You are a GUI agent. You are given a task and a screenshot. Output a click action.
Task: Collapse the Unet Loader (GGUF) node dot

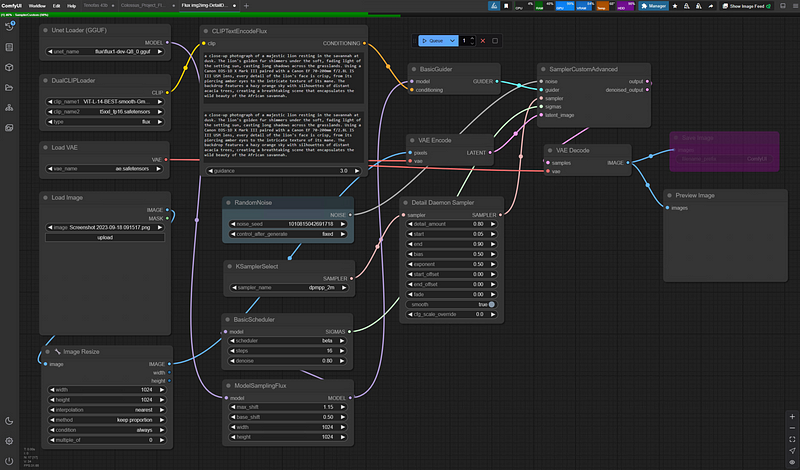tap(46, 31)
